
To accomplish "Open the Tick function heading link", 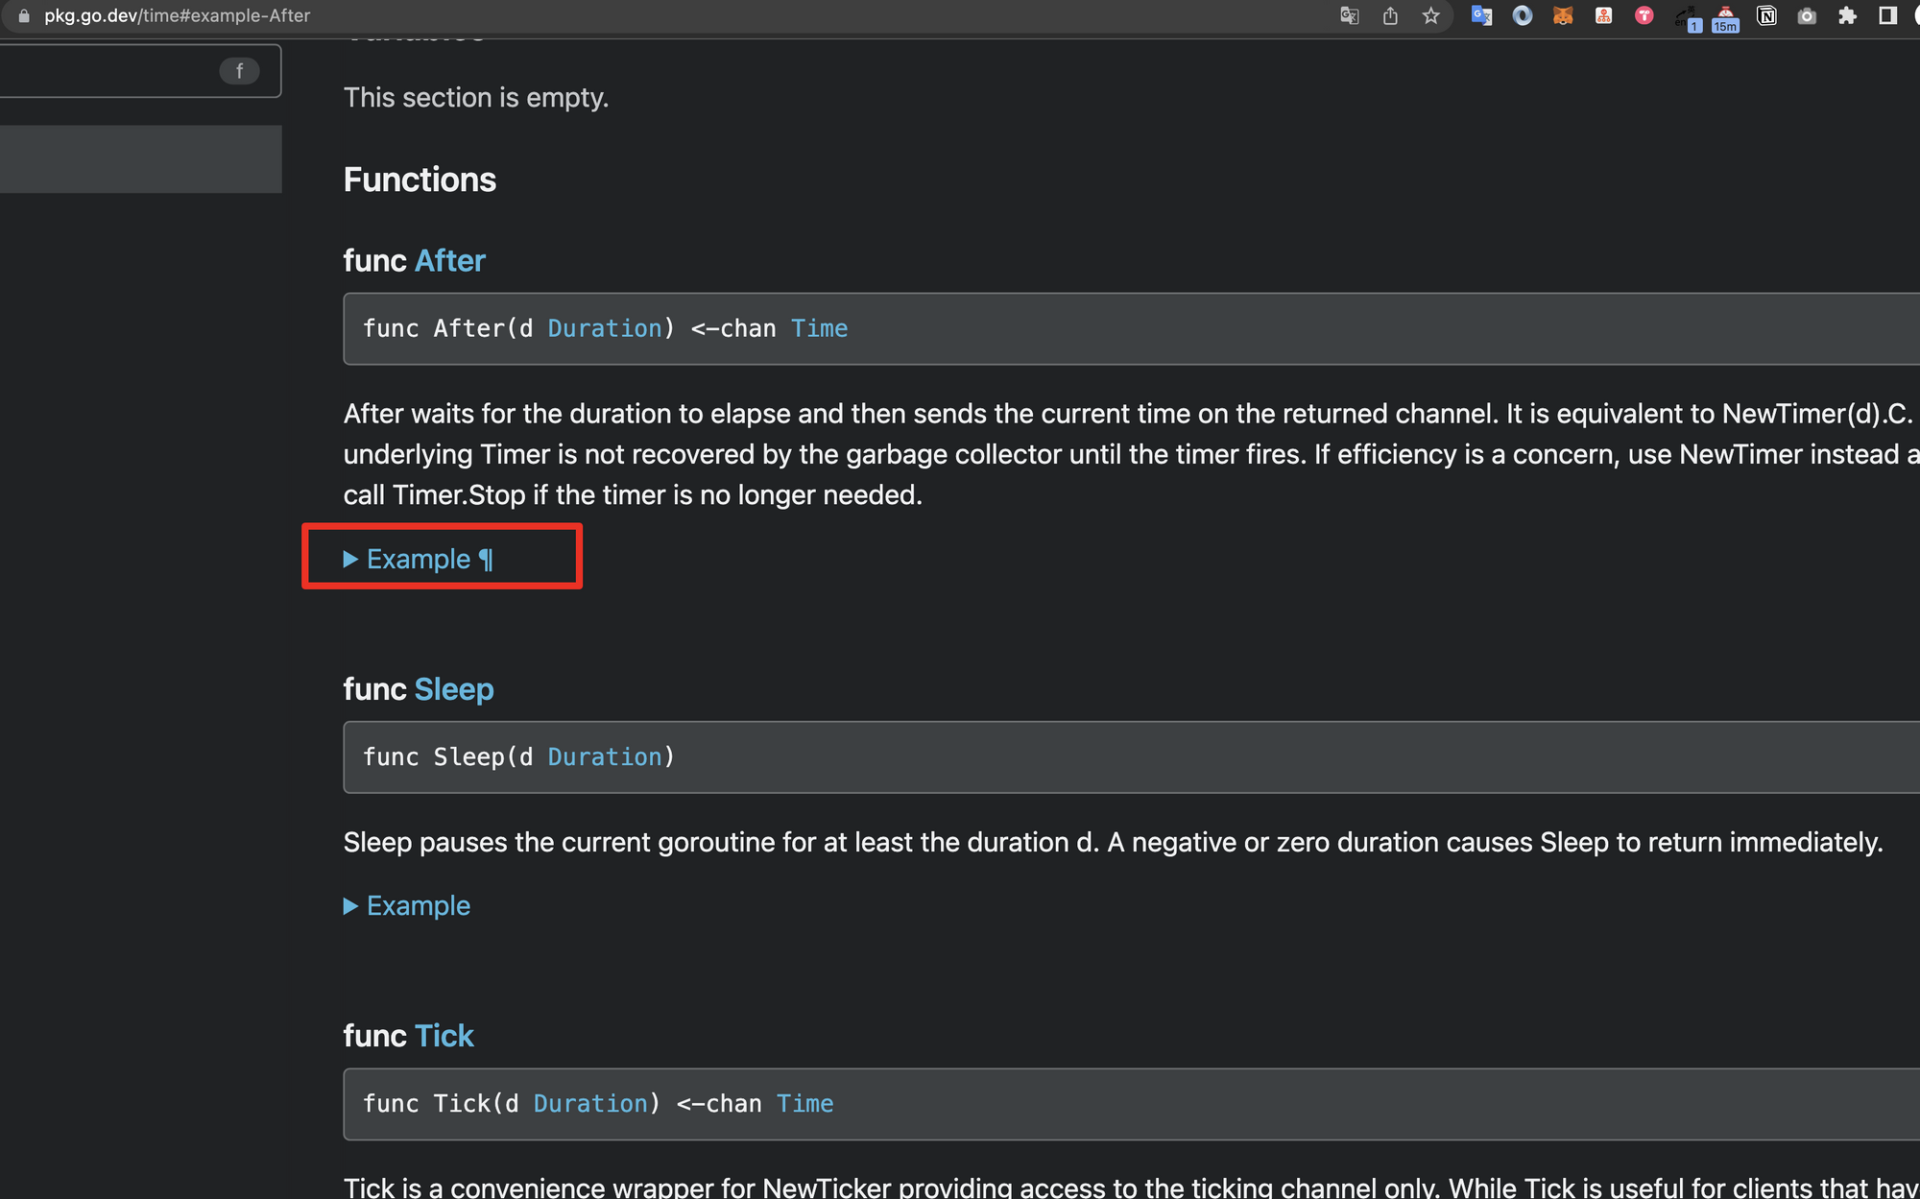I will (443, 1036).
